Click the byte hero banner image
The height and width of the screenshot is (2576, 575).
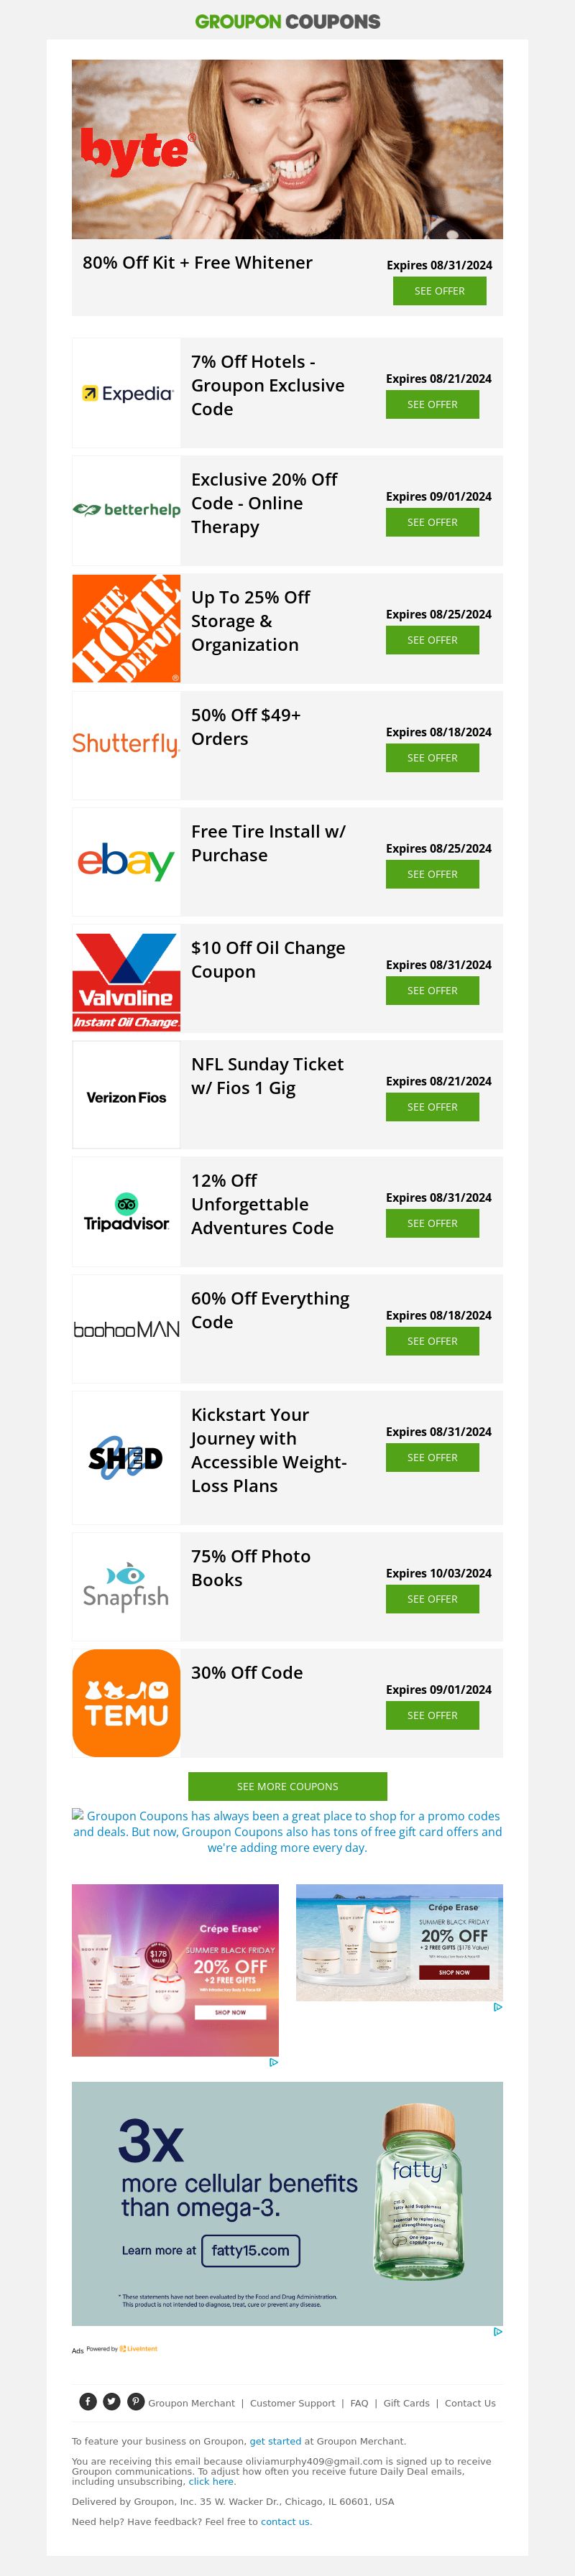287,149
